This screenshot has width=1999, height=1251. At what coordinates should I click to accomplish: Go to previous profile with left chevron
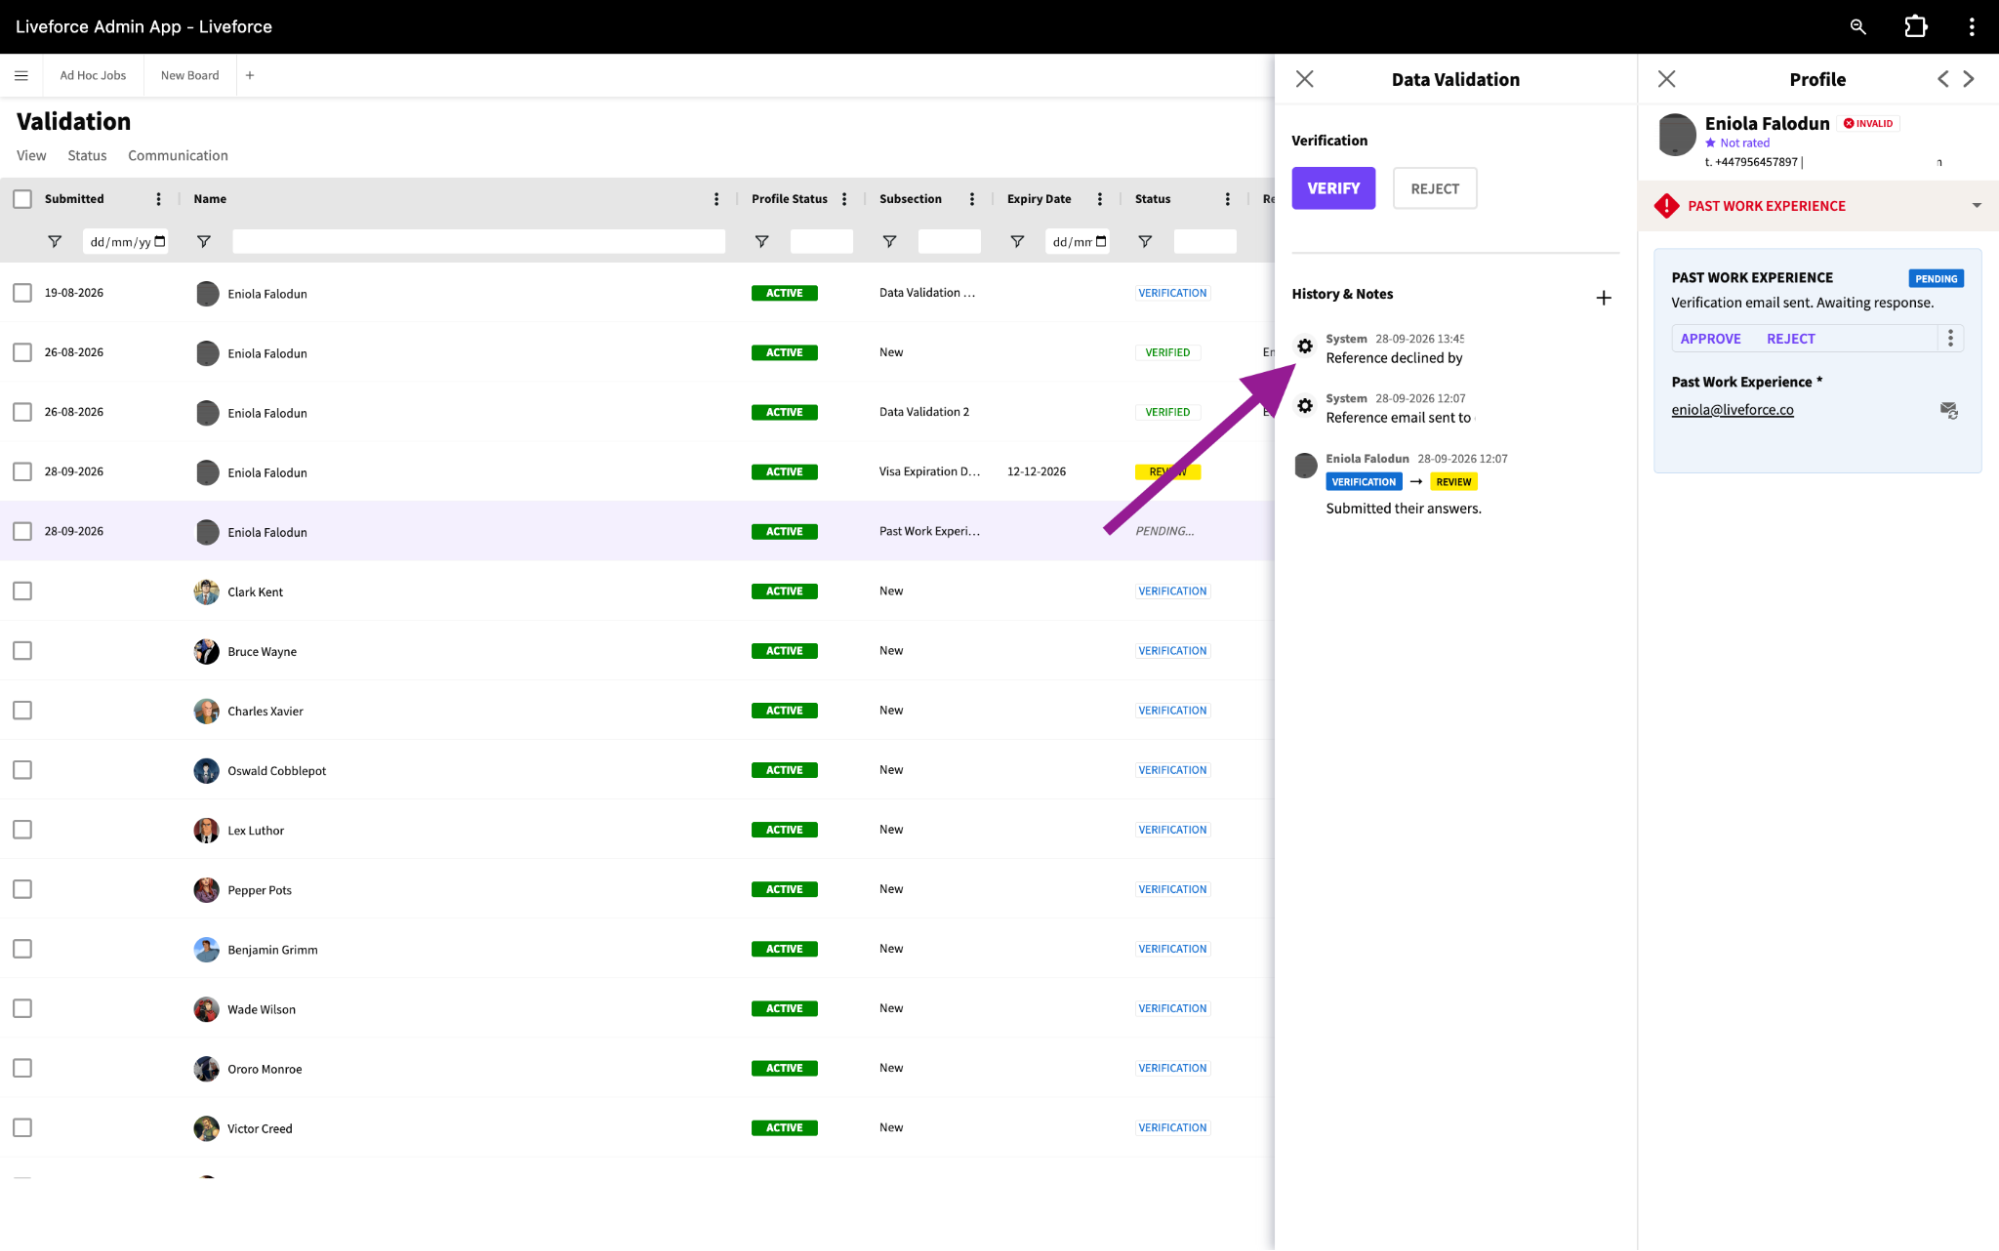pos(1942,79)
